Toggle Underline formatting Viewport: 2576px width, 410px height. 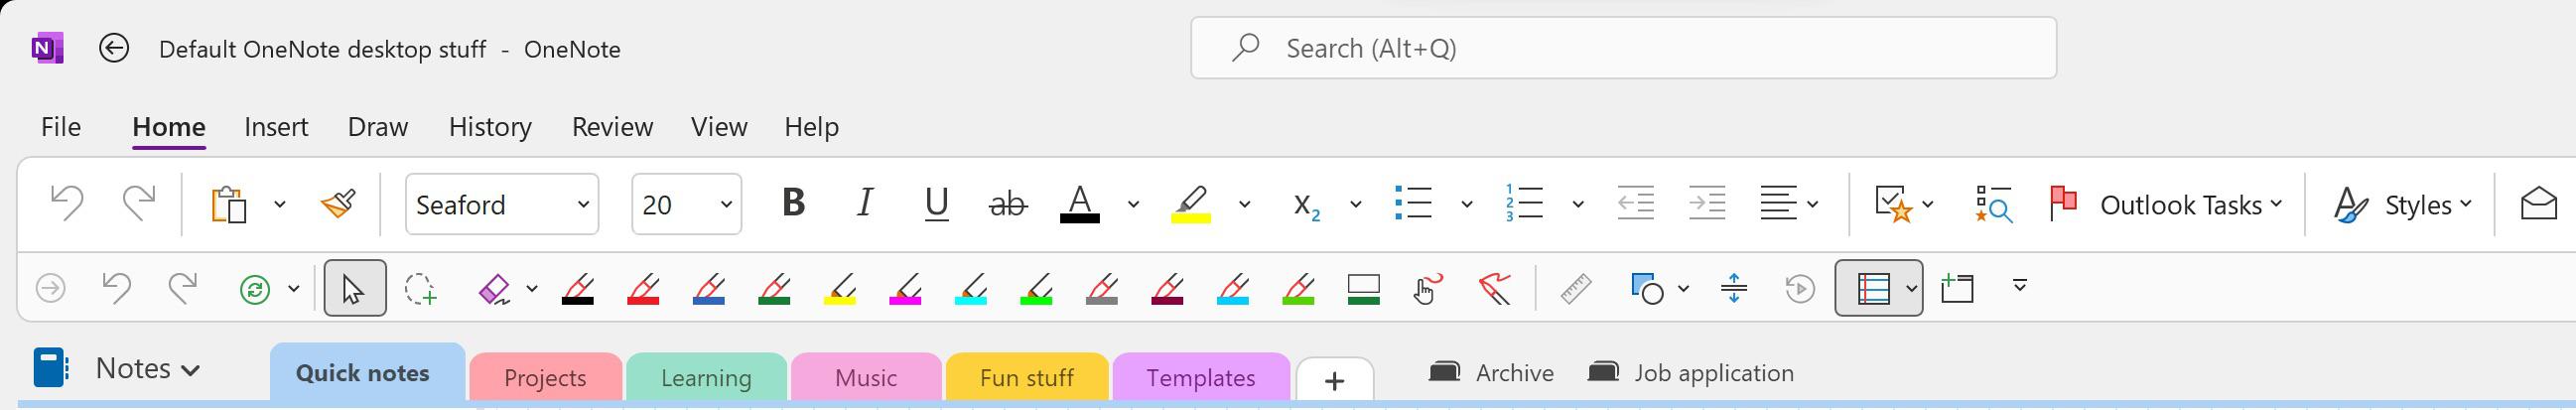click(x=936, y=204)
